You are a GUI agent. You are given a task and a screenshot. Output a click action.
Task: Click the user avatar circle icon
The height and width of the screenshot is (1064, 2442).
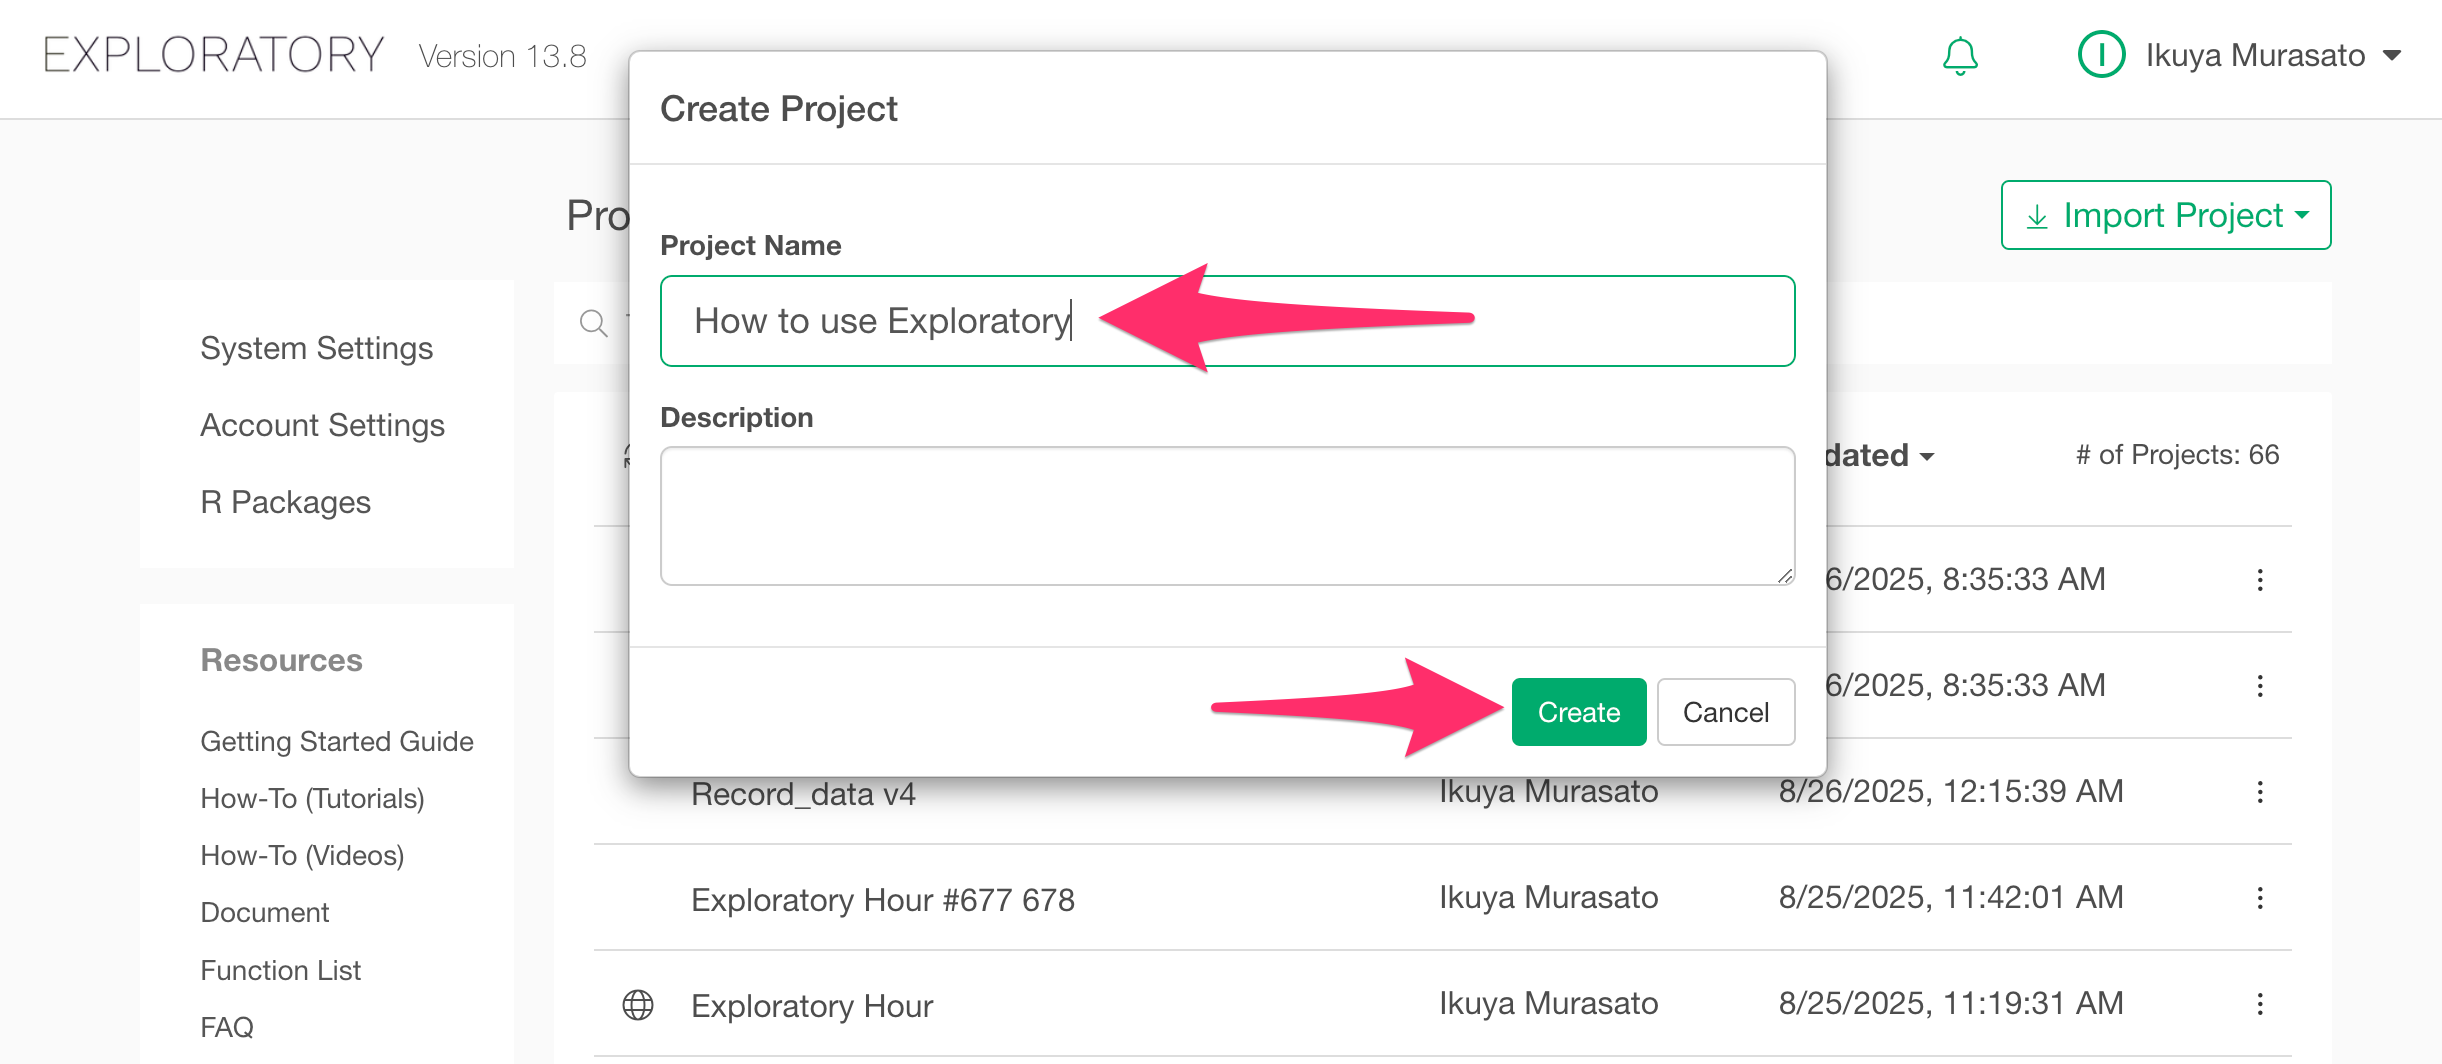point(2101,55)
